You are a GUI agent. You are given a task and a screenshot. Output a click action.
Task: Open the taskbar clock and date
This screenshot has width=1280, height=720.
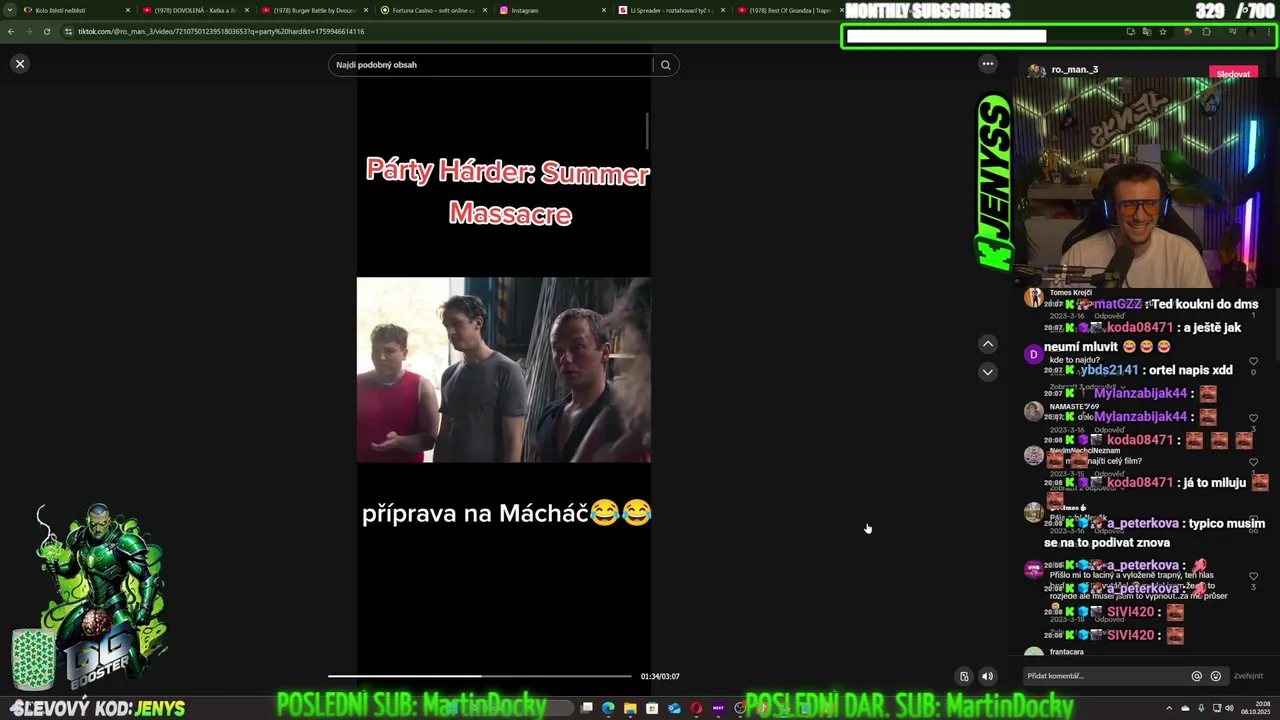1256,708
